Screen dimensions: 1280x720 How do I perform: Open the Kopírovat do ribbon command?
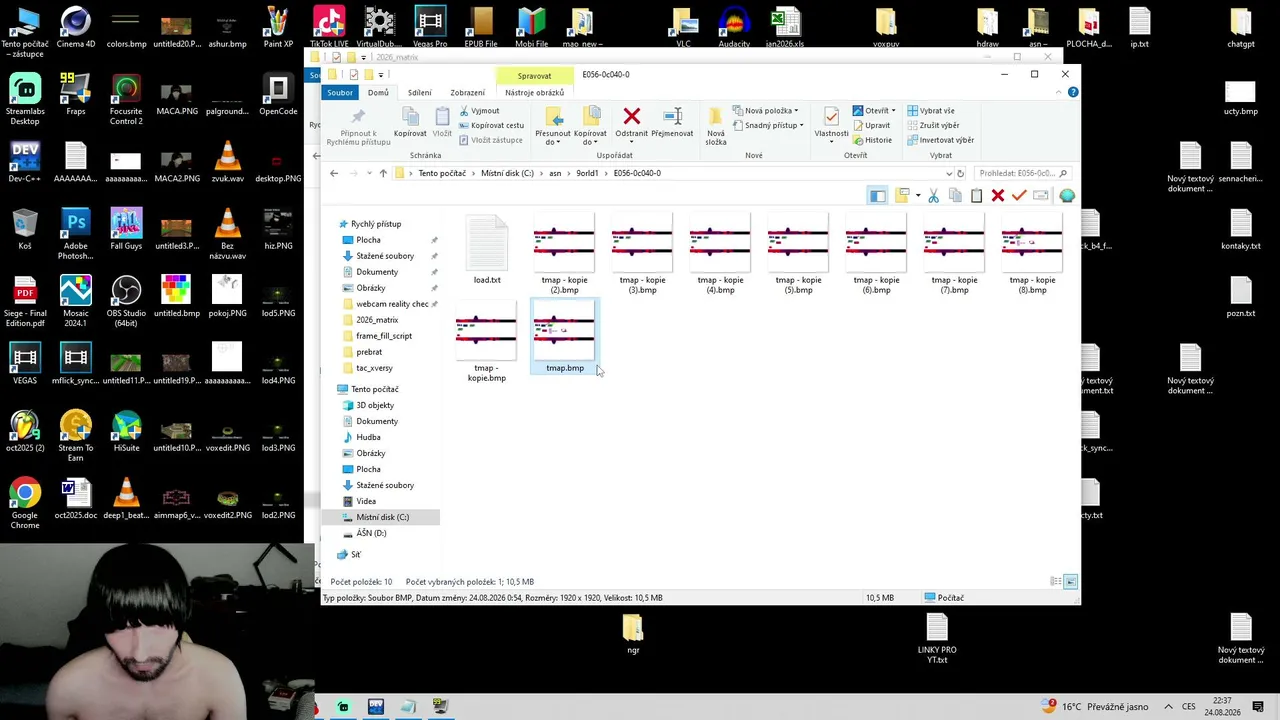pos(590,126)
